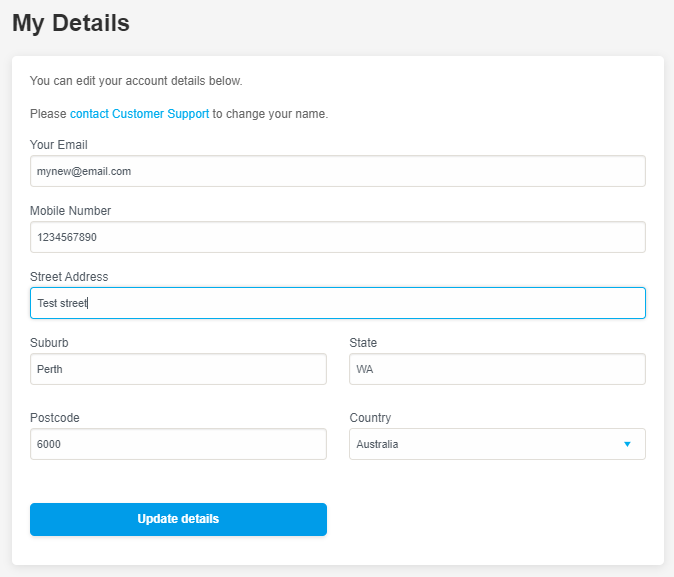Viewport: 674px width, 577px height.
Task: Click the Country label
Action: 371,418
